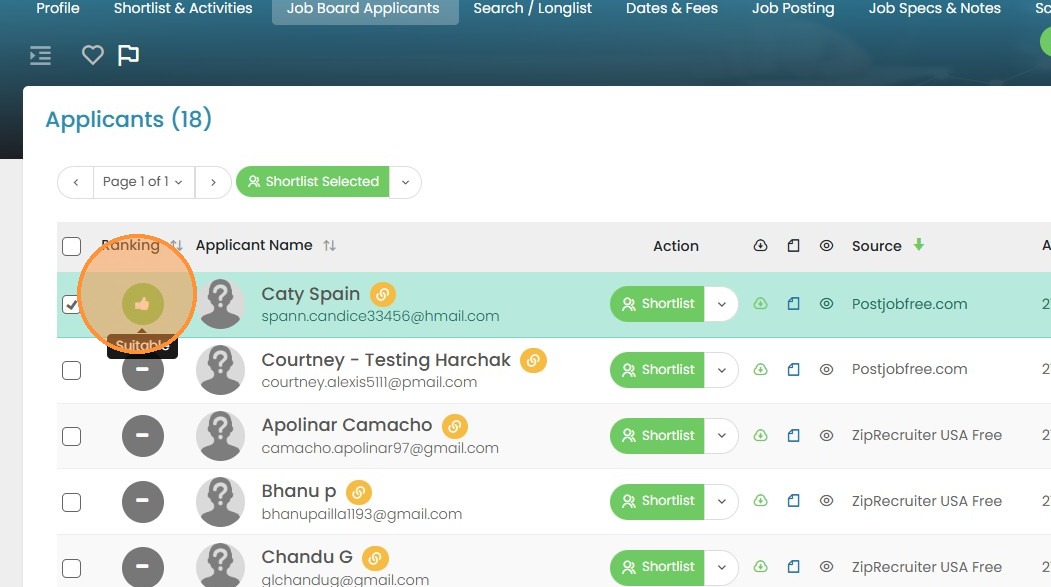This screenshot has width=1051, height=587.
Task: Click link icon beside Apolinar Camacho
Action: tap(455, 426)
